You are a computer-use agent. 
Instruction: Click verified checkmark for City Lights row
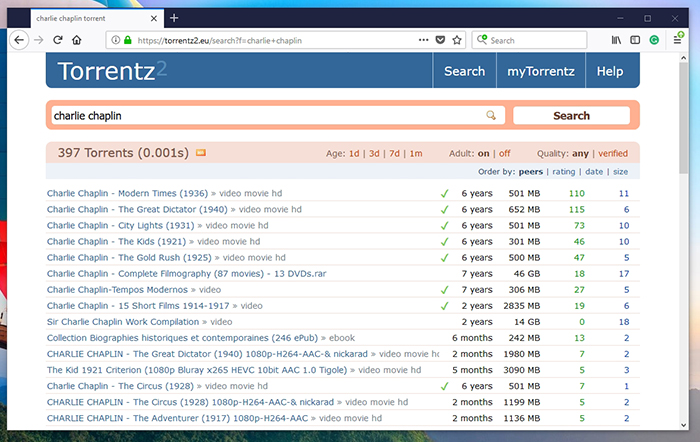pos(444,225)
